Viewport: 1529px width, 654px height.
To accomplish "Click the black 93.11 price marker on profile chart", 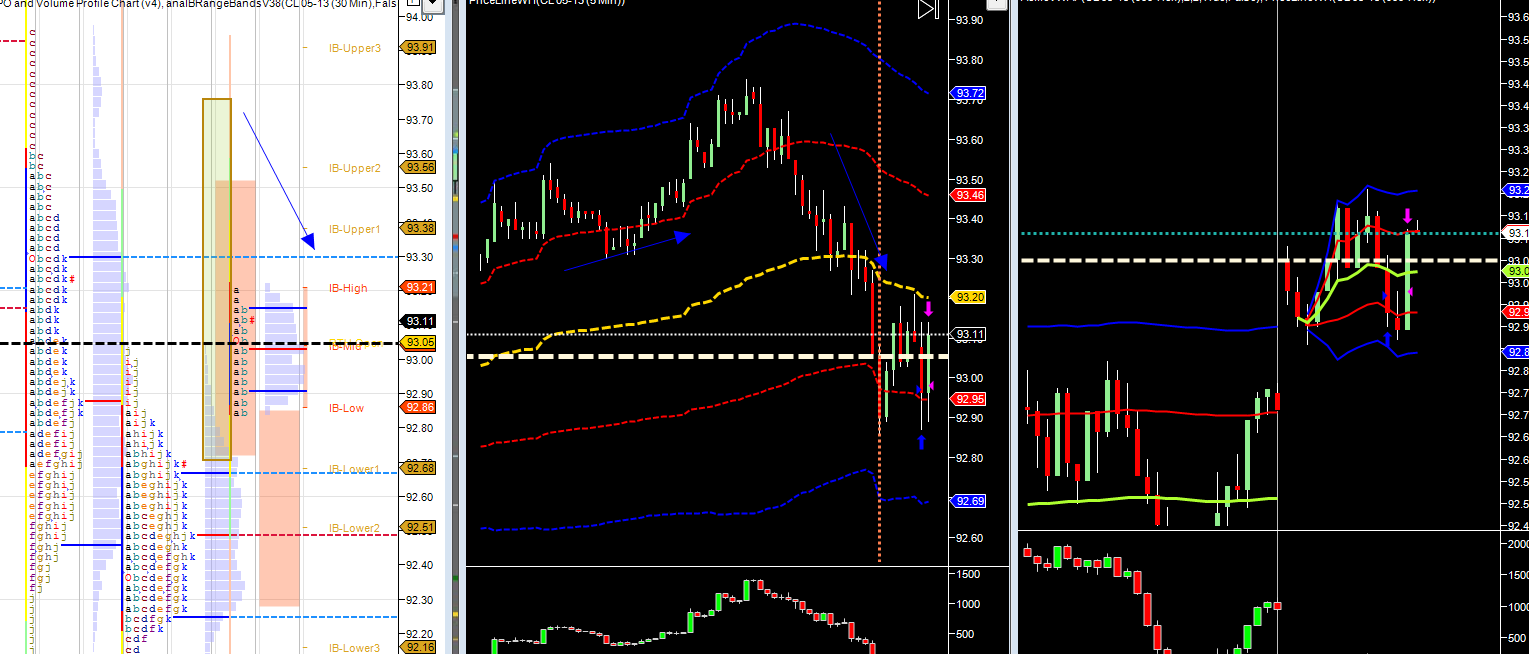I will click(418, 321).
